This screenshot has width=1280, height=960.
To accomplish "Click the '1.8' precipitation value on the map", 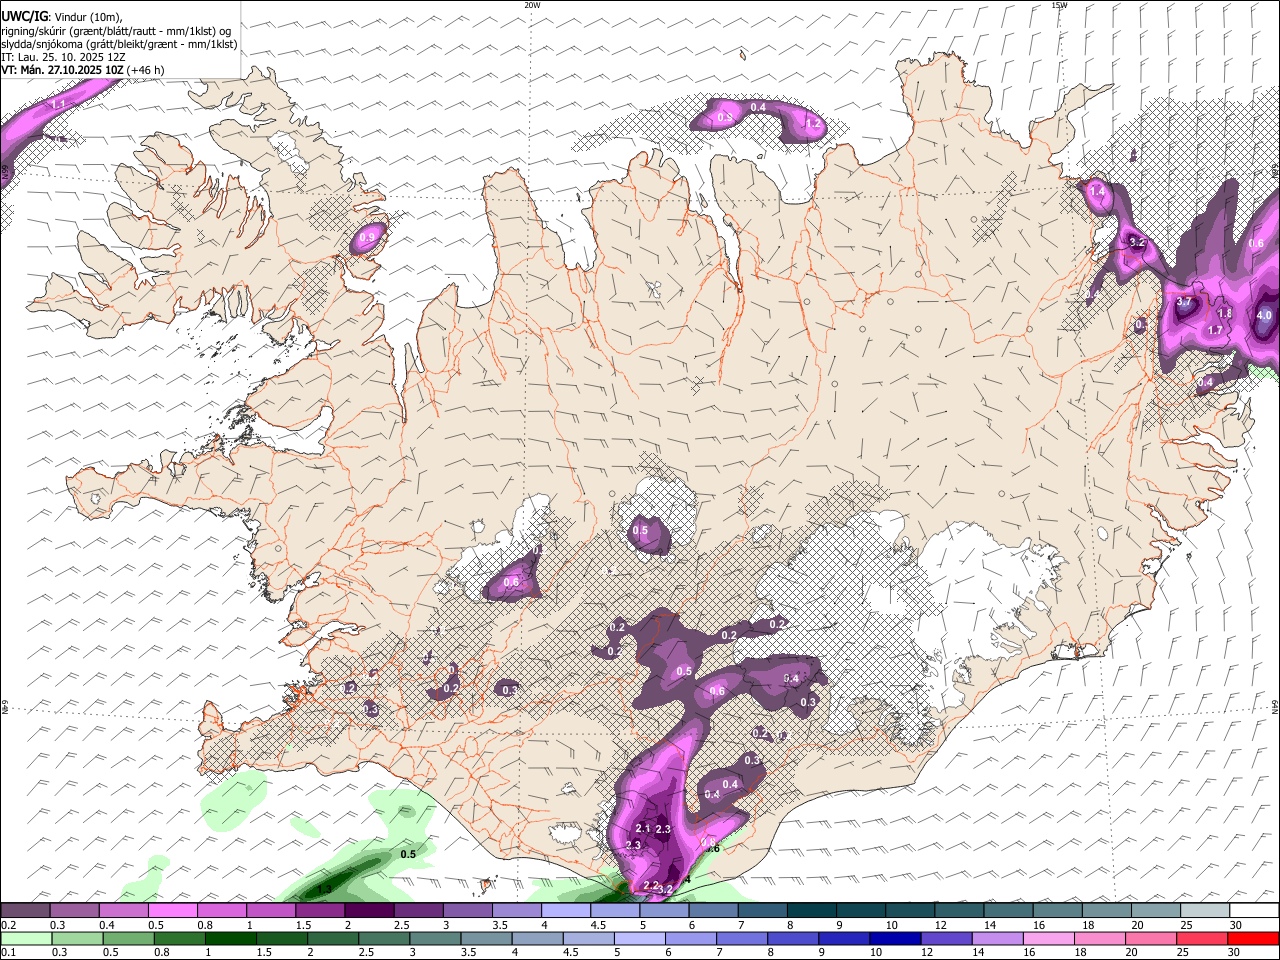I will click(x=1224, y=313).
